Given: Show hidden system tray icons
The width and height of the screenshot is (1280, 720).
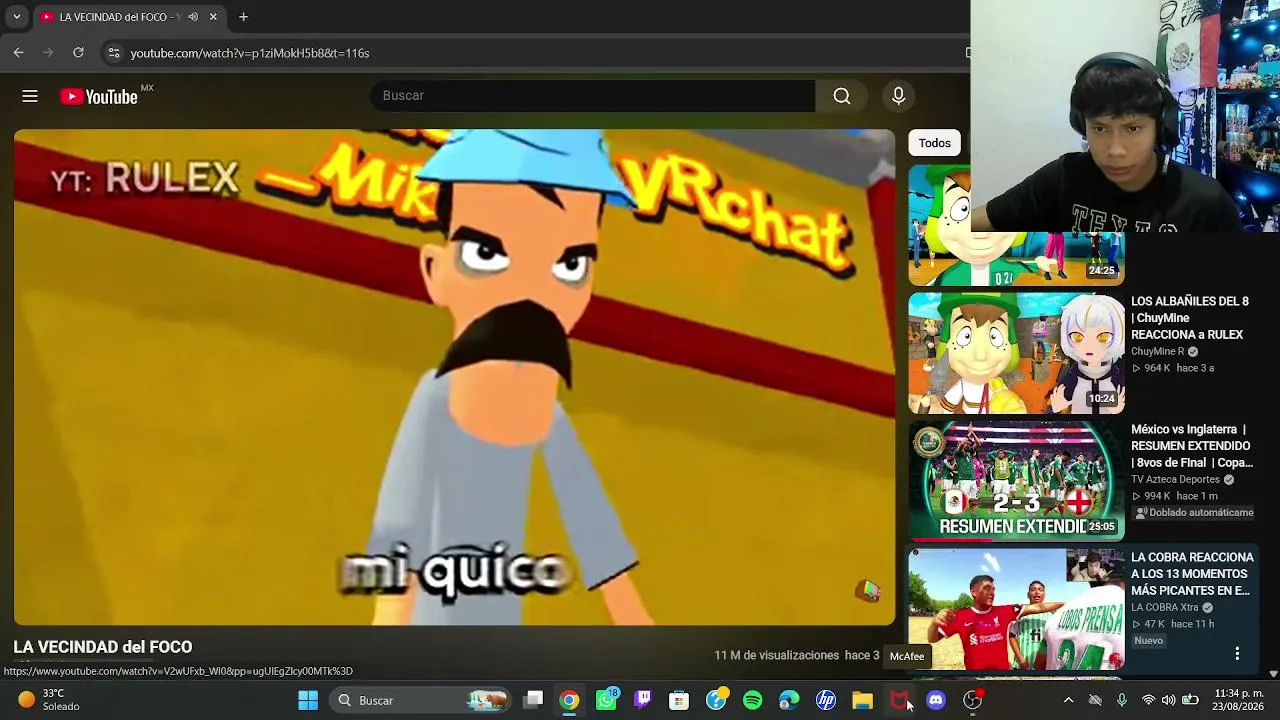Looking at the screenshot, I should click(1068, 700).
